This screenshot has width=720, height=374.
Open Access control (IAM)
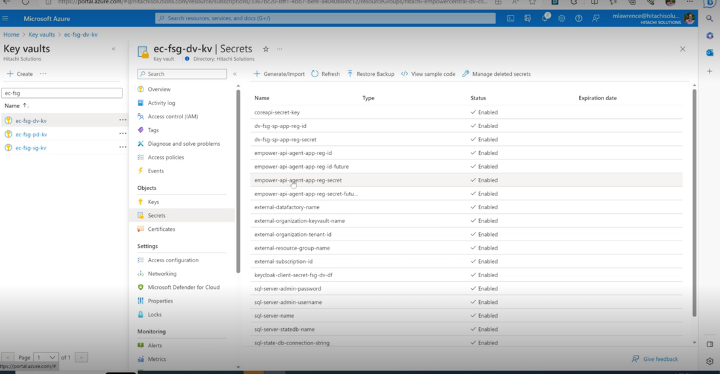coord(173,116)
